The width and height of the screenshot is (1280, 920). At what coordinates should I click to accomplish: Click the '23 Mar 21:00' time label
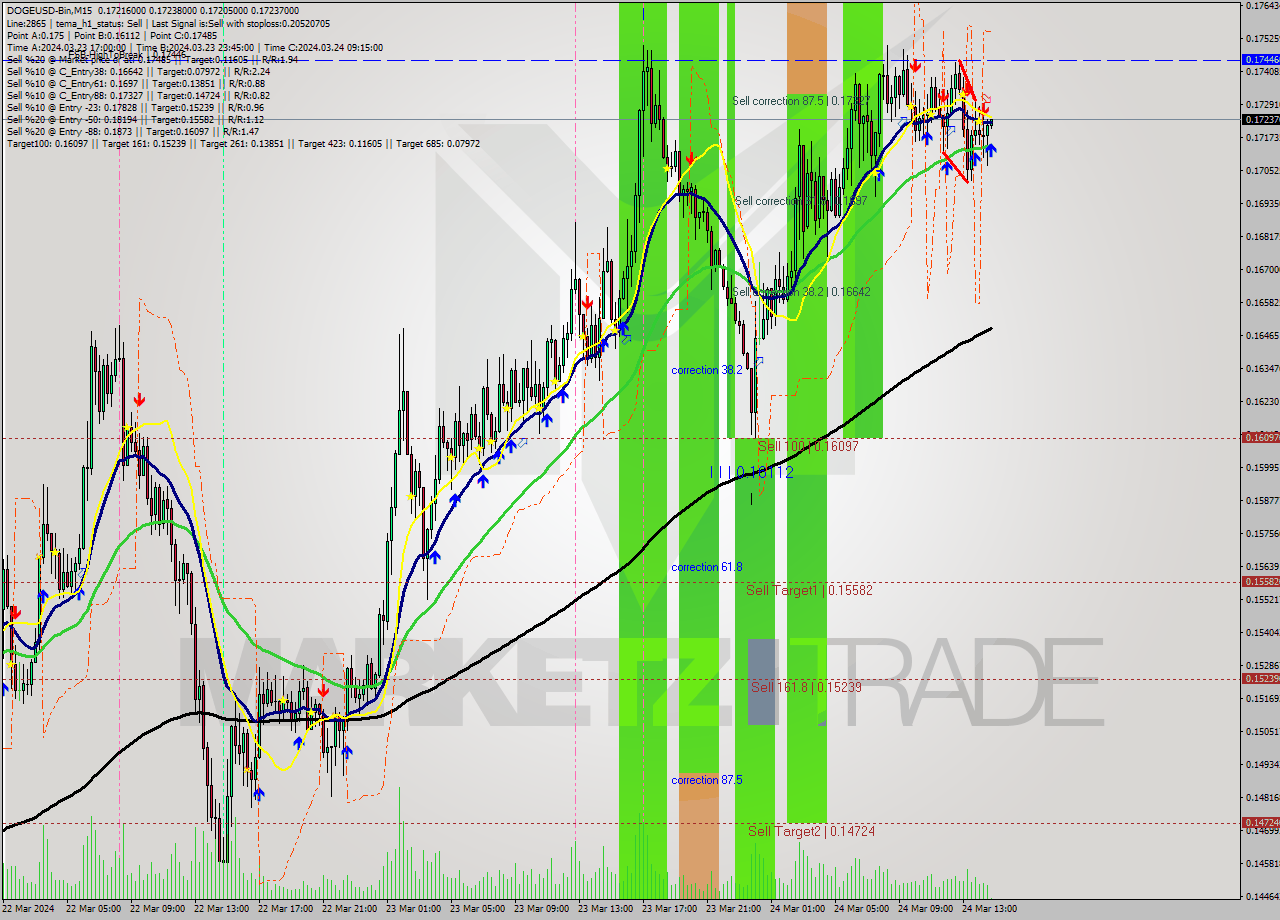(734, 909)
